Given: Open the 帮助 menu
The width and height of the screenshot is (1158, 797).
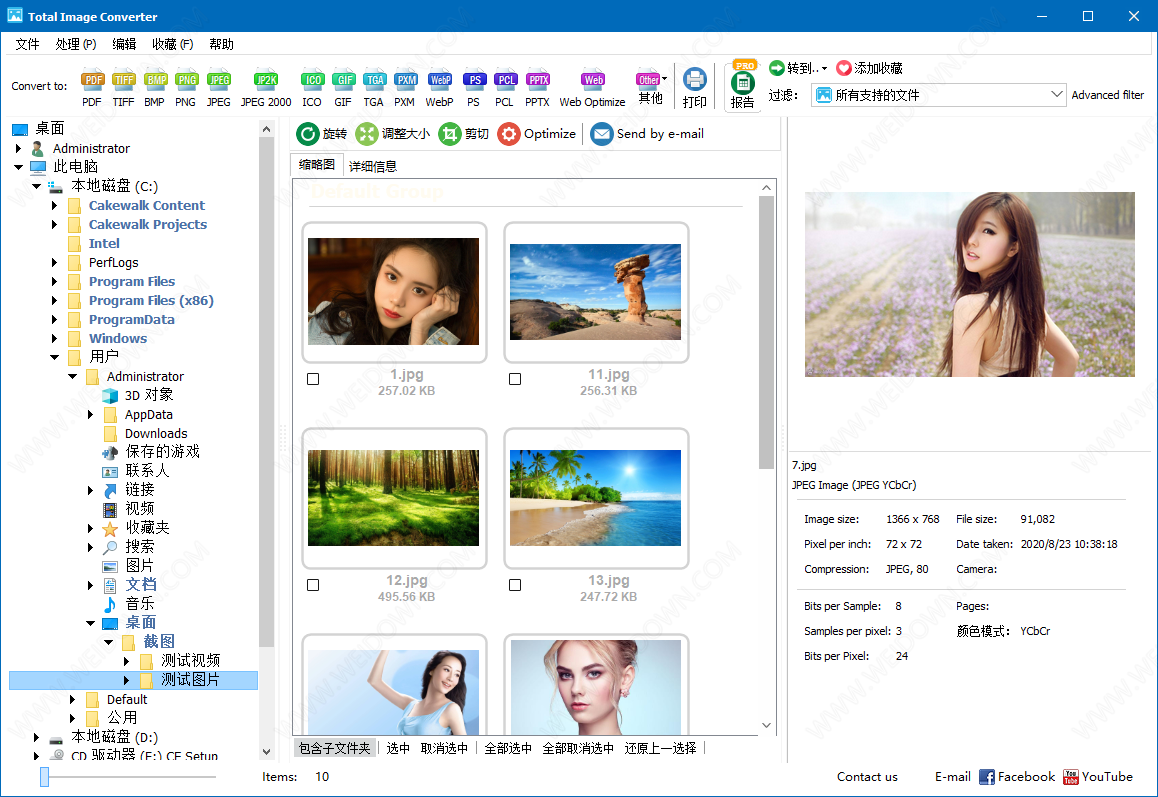Looking at the screenshot, I should click(x=222, y=44).
